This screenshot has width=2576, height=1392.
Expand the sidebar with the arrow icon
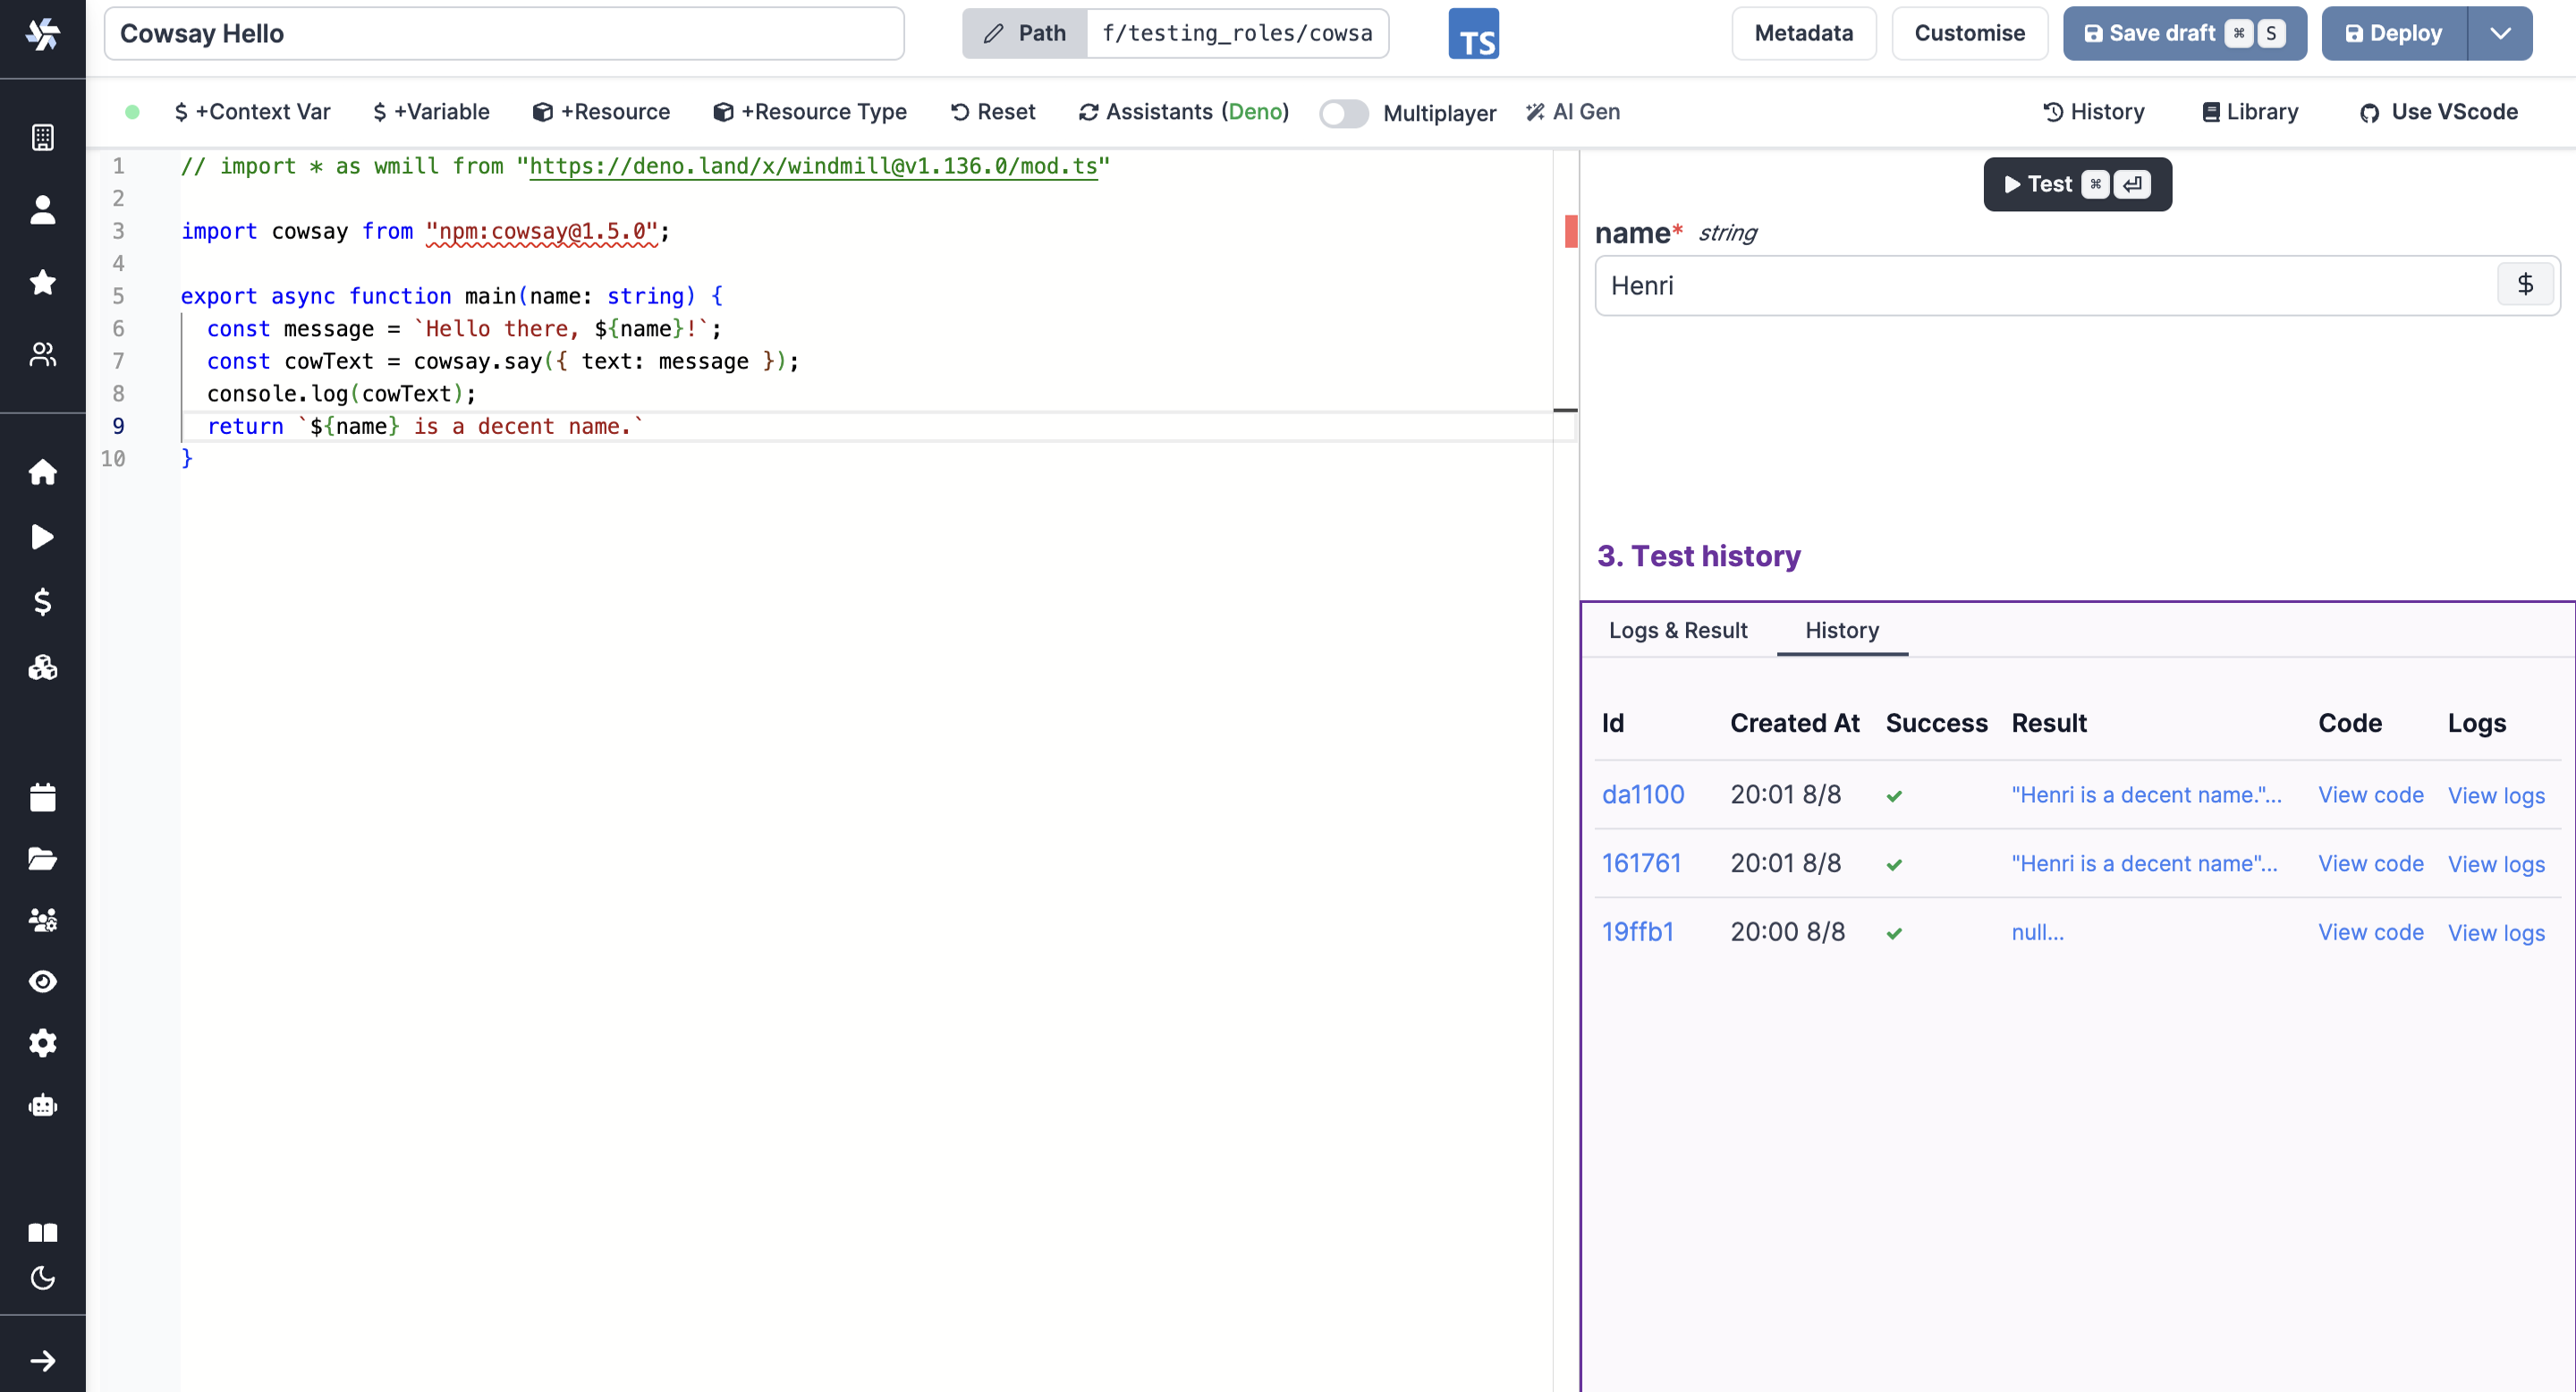tap(42, 1360)
